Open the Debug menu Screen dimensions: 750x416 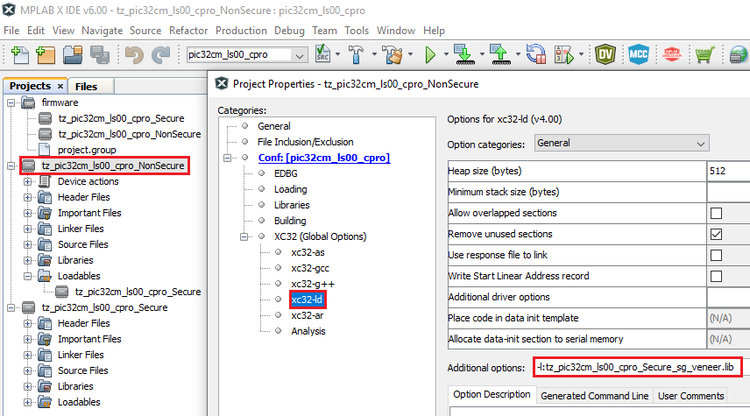coord(289,30)
